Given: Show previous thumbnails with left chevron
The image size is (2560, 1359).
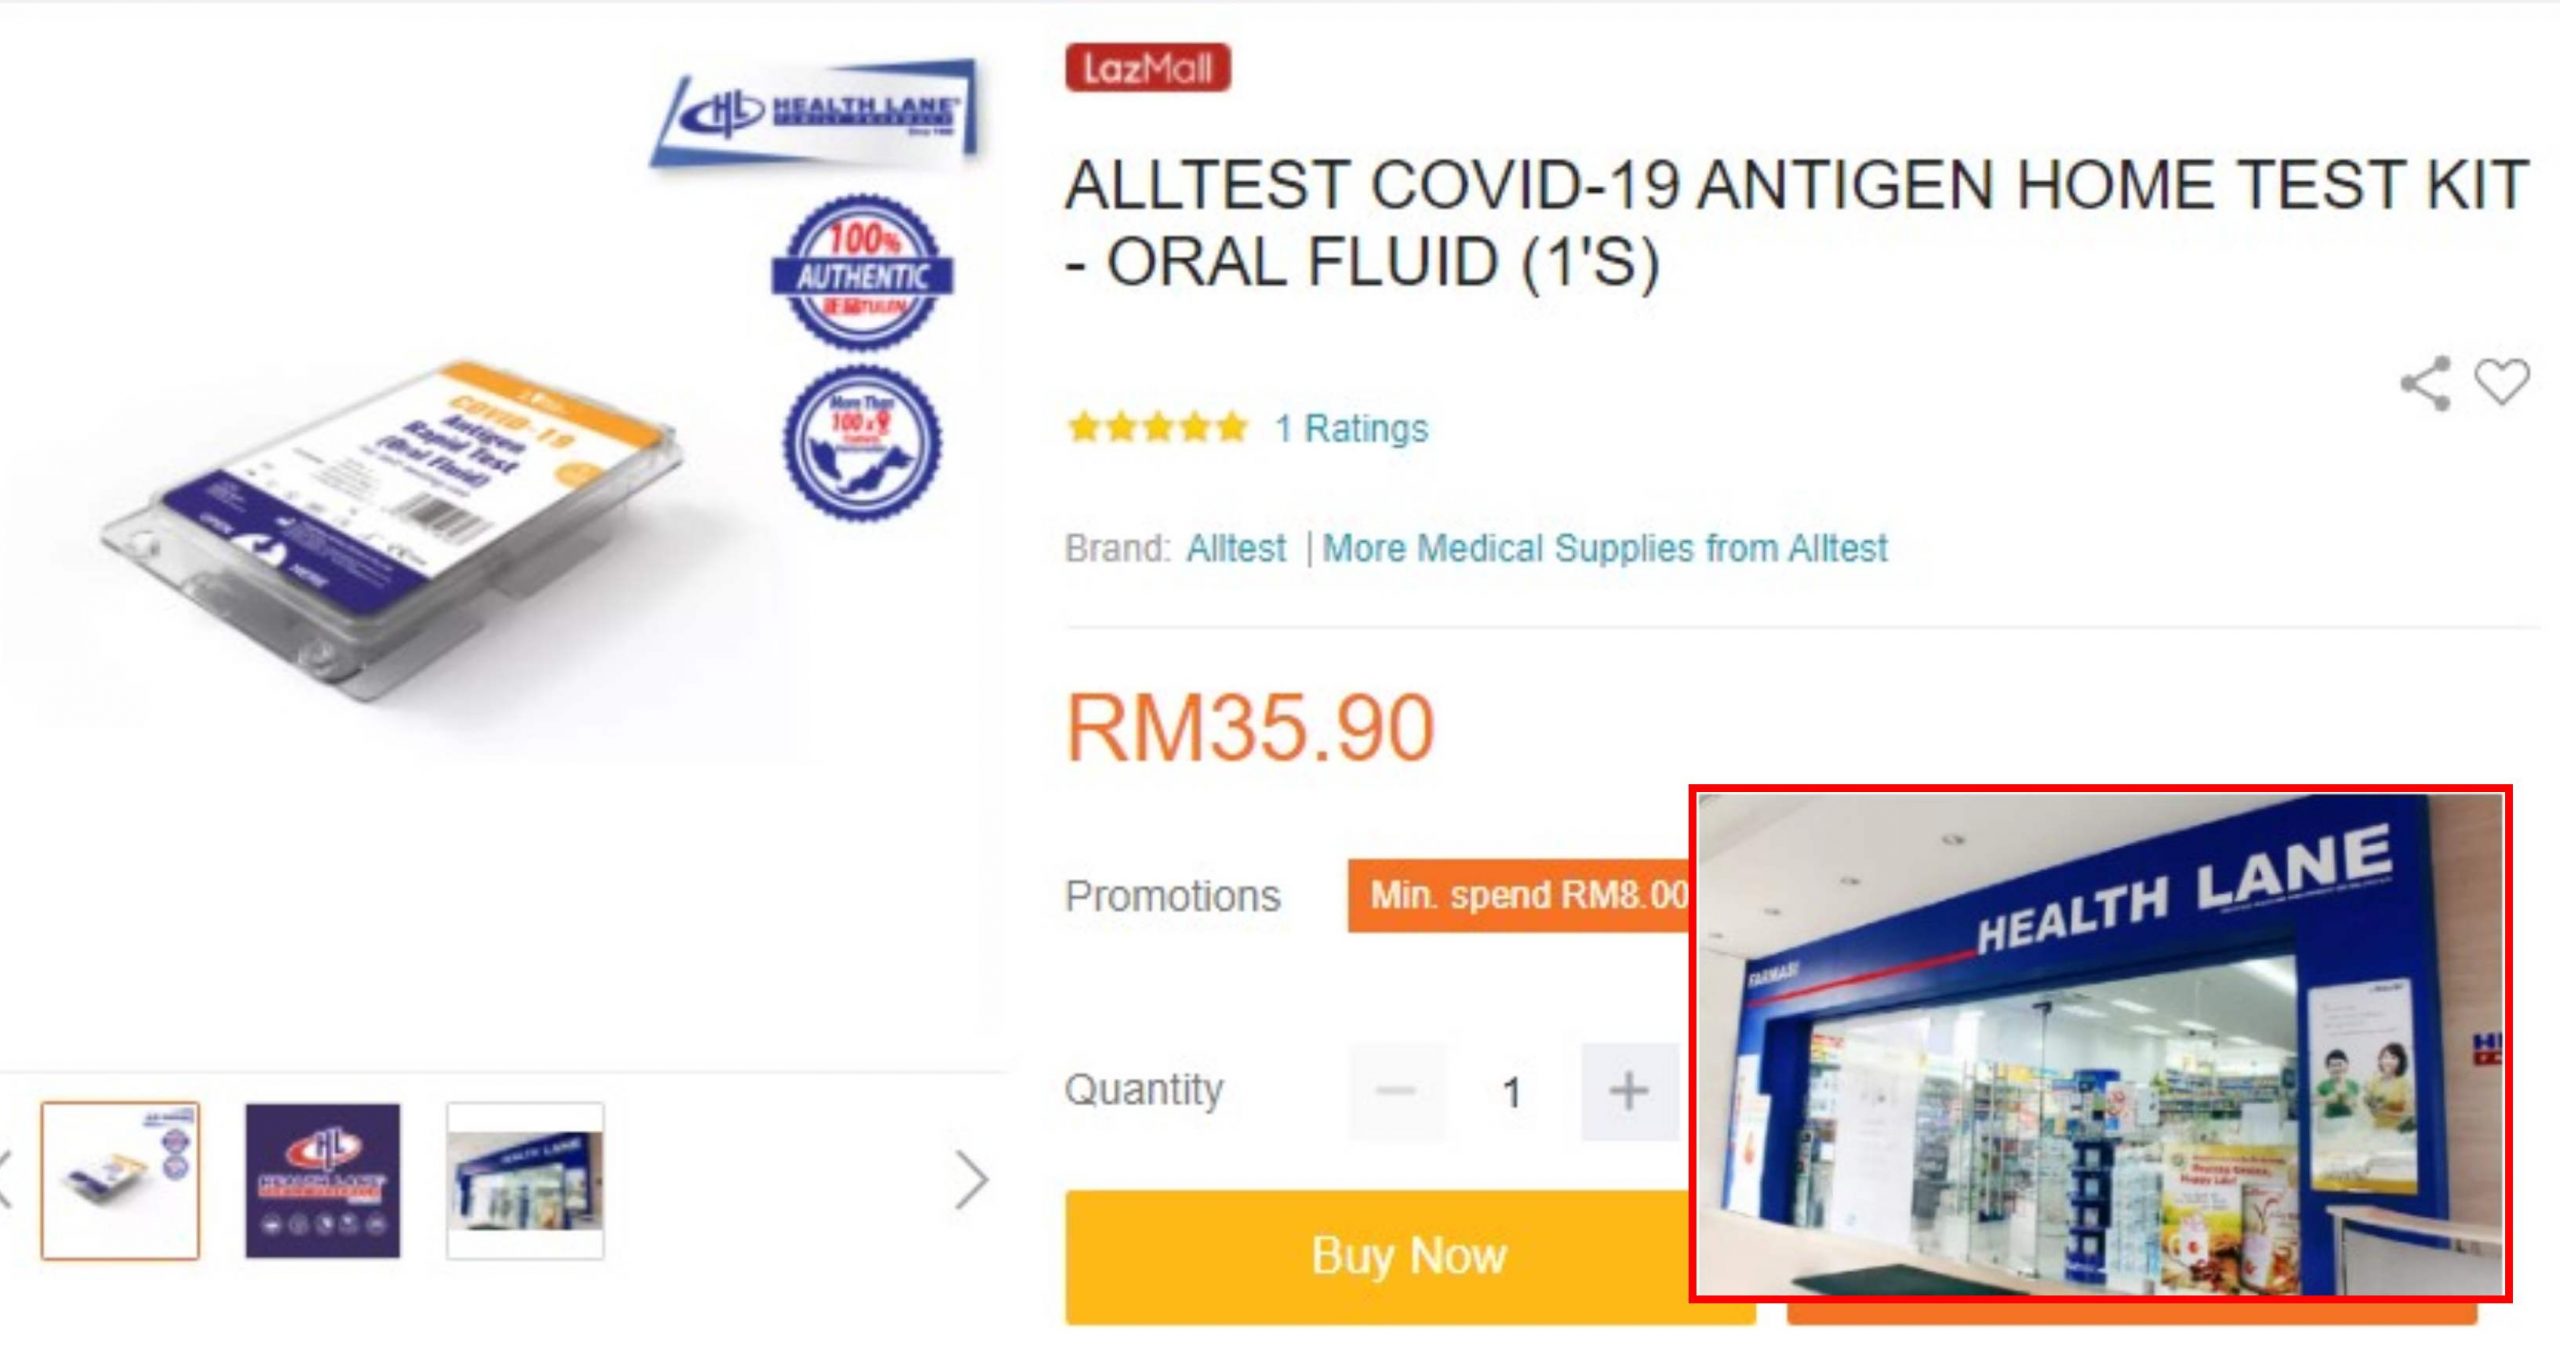Looking at the screenshot, I should point(6,1180).
